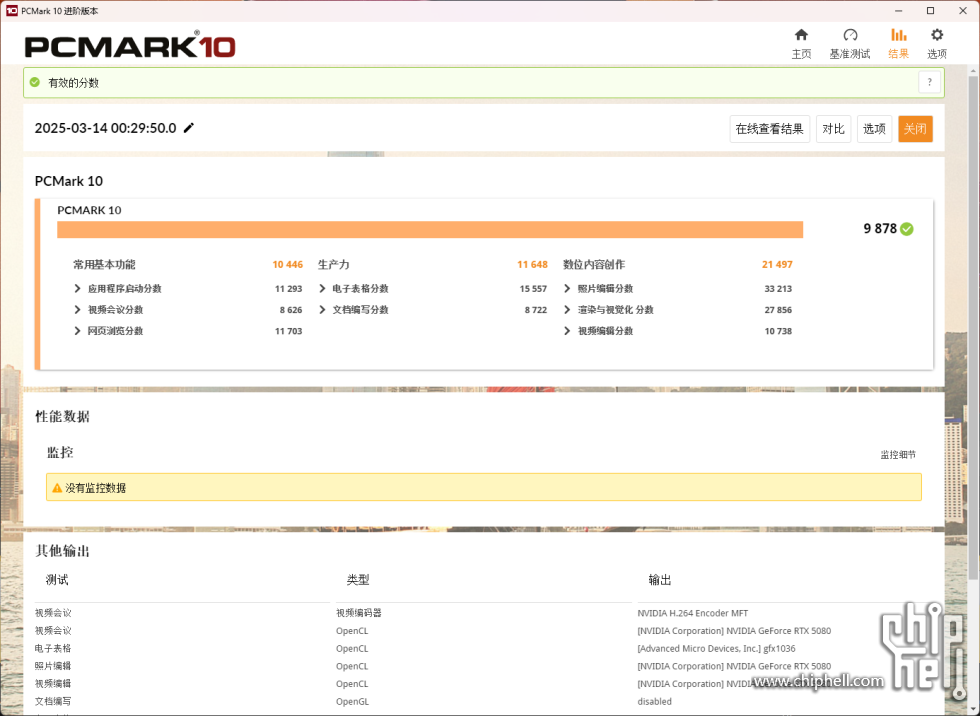Click the benchmark gauge icon
The image size is (980, 716).
[x=850, y=34]
